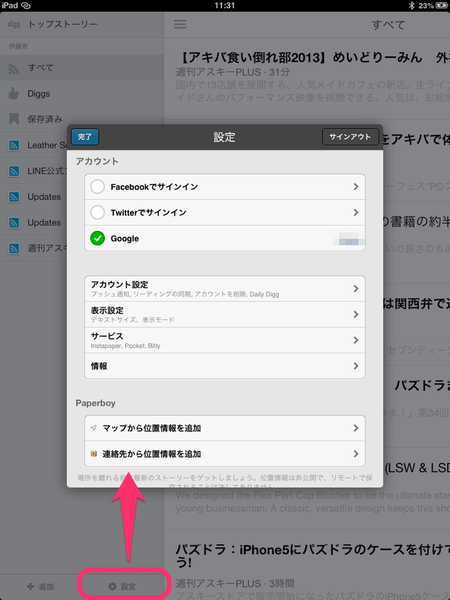Viewport: 450px width, 600px height.
Task: Expand アカウント設定 row chevron
Action: 356,289
